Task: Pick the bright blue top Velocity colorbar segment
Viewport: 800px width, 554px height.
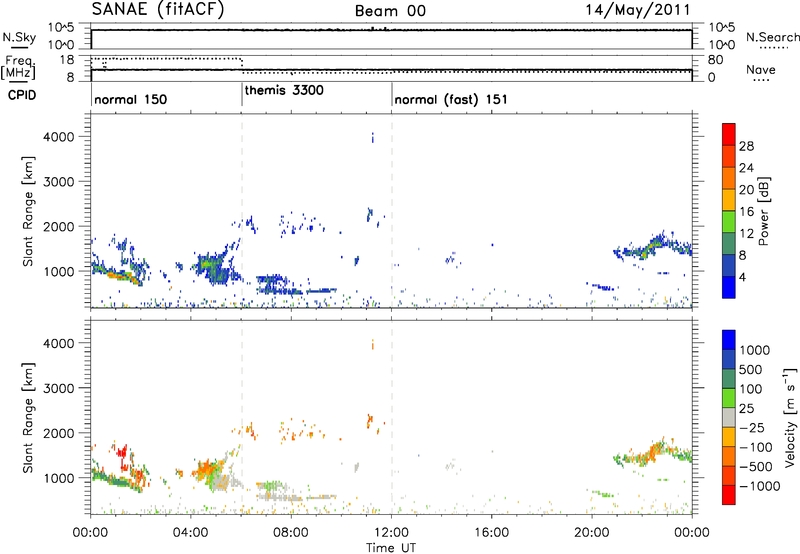Action: (x=729, y=340)
